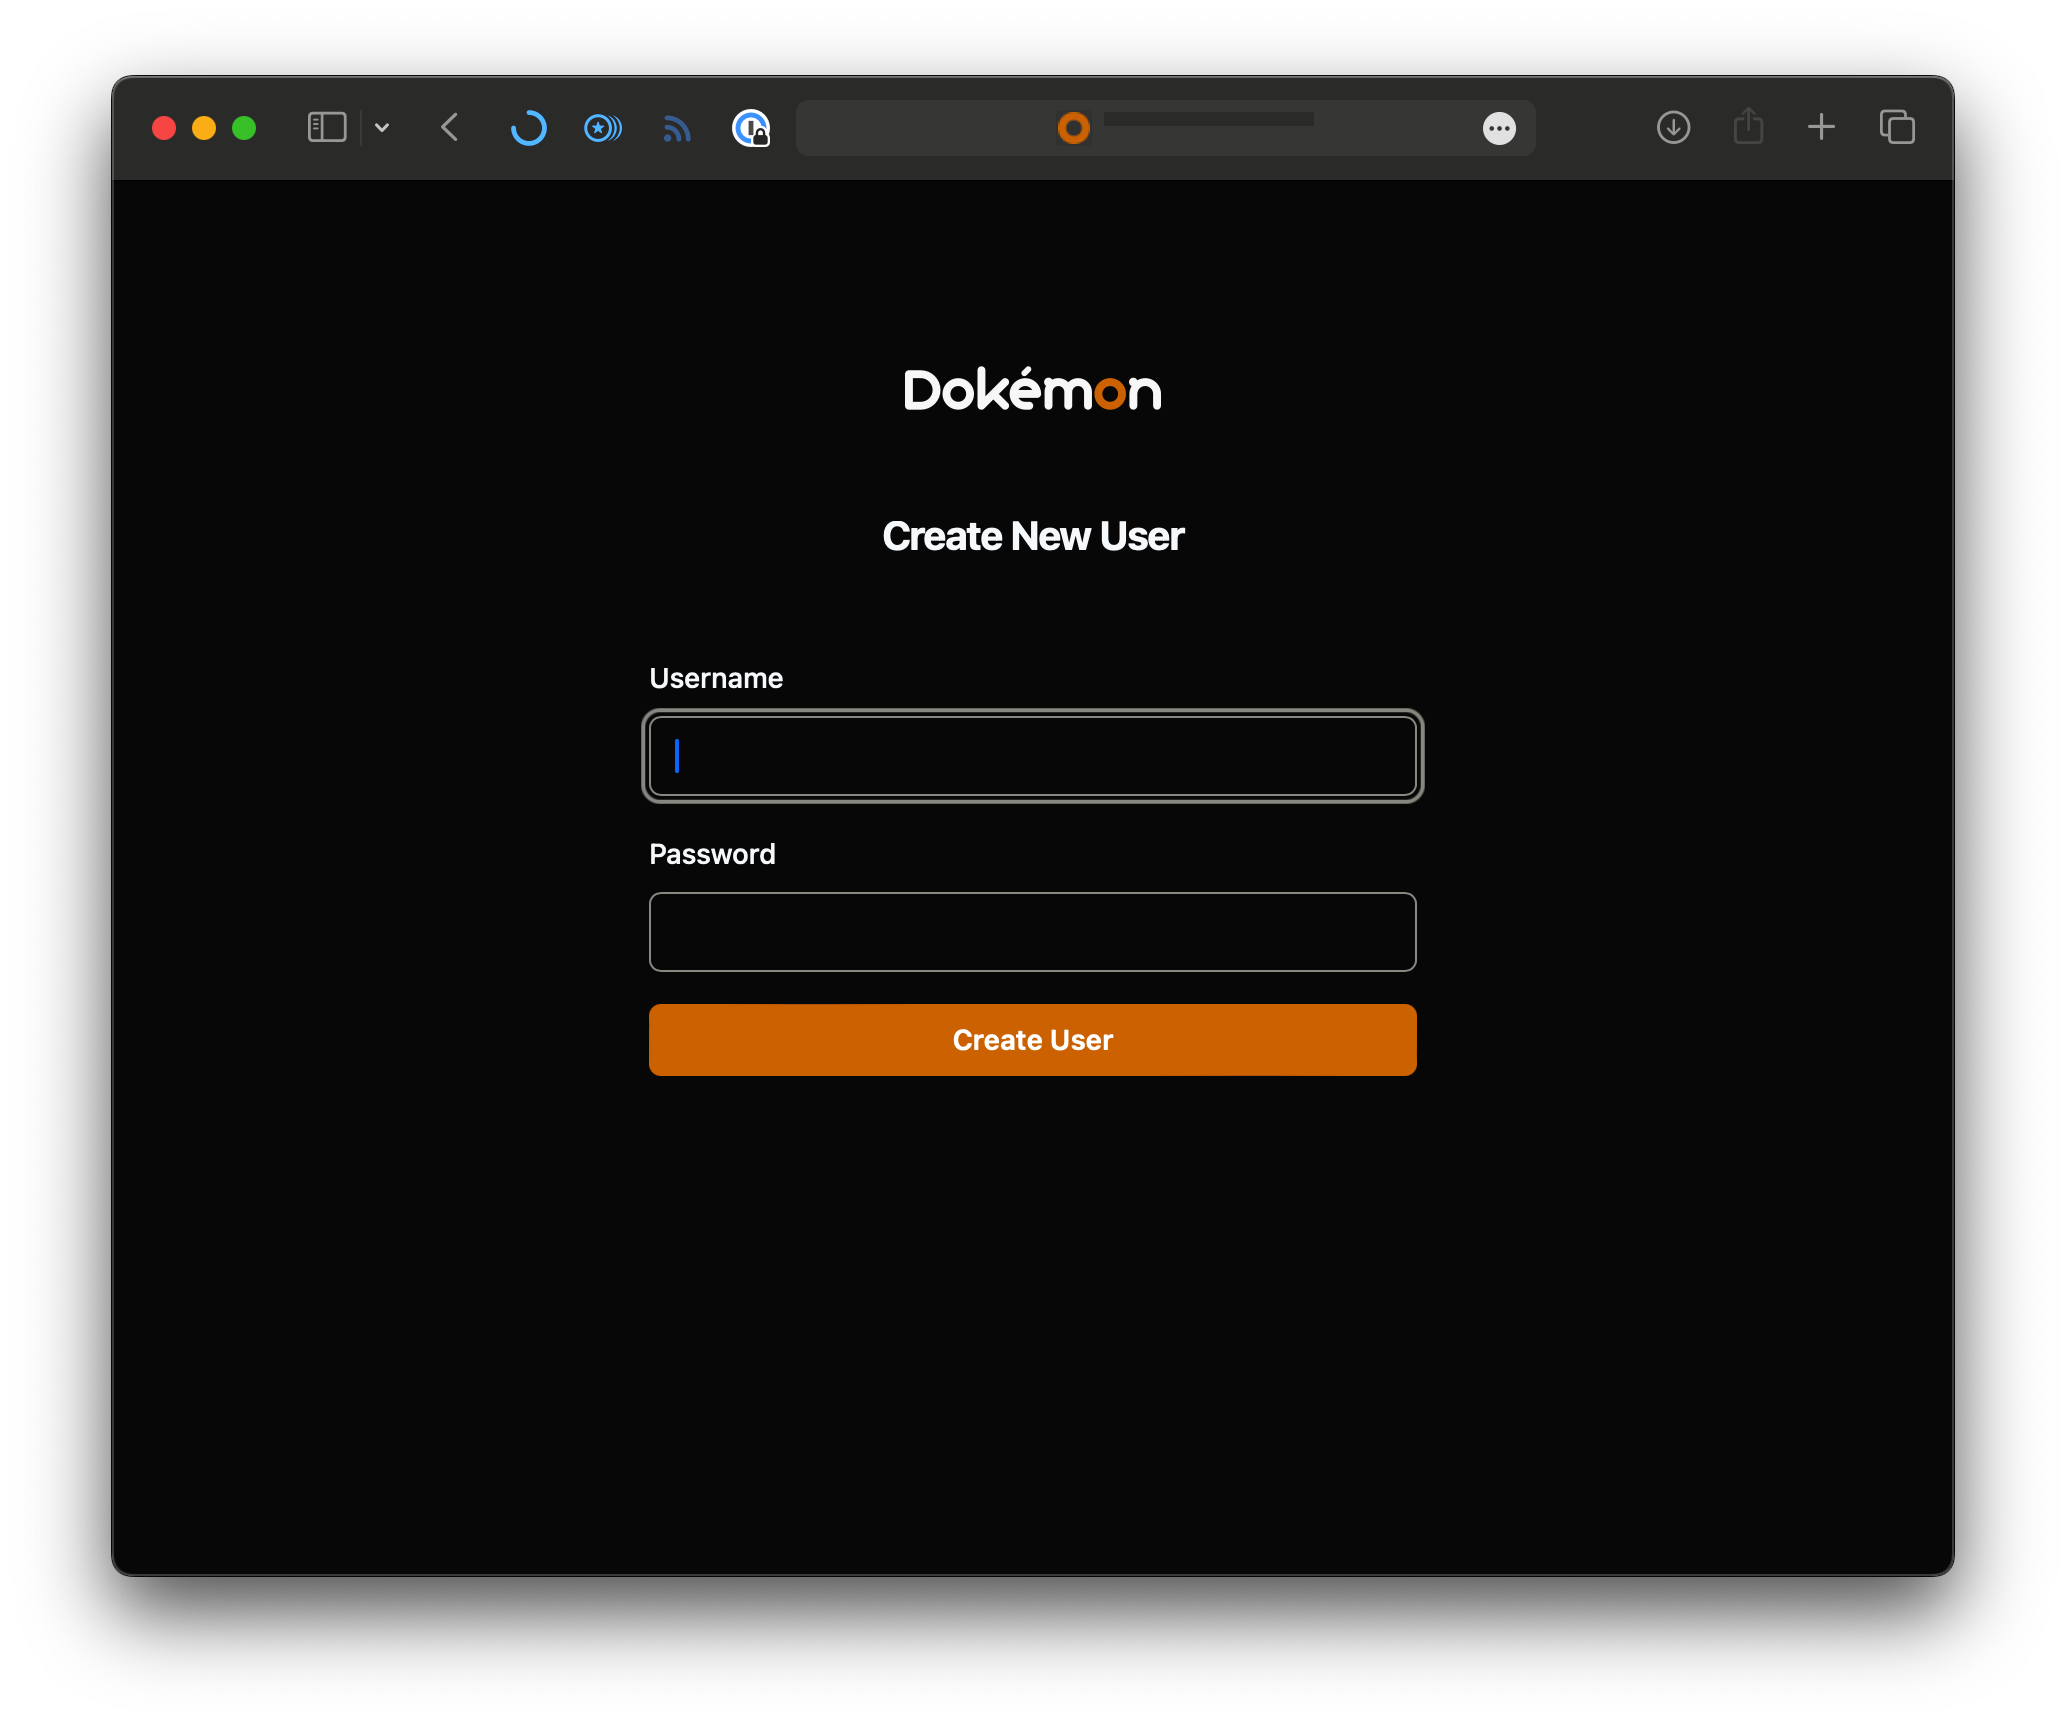The image size is (2066, 1724).
Task: Open the RSS feed extension icon
Action: pyautogui.click(x=677, y=128)
